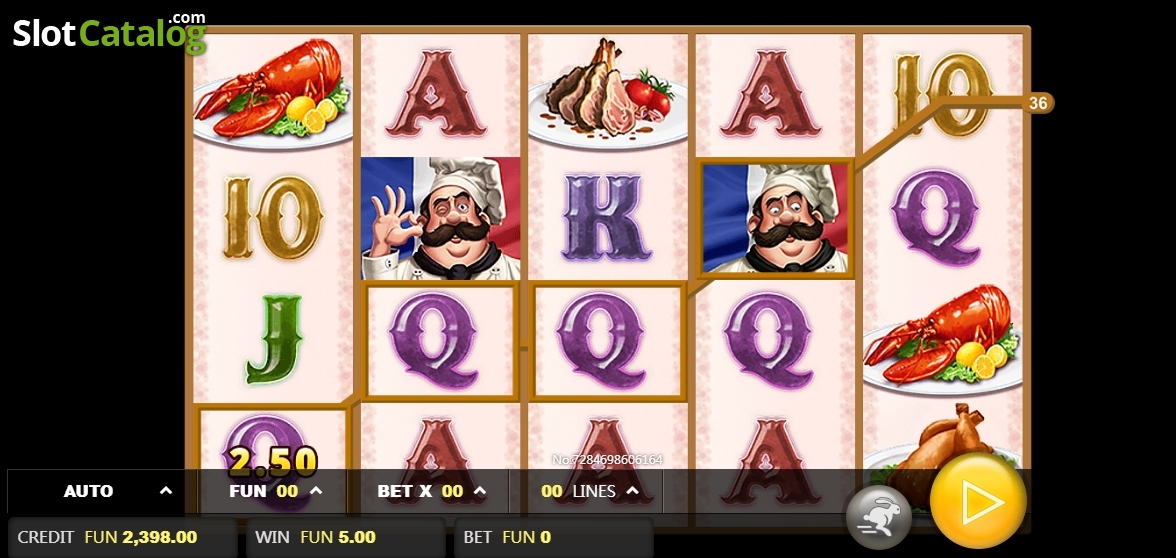Viewport: 1176px width, 558px height.
Task: Select the winking chef symbol on reel two
Action: [440, 218]
